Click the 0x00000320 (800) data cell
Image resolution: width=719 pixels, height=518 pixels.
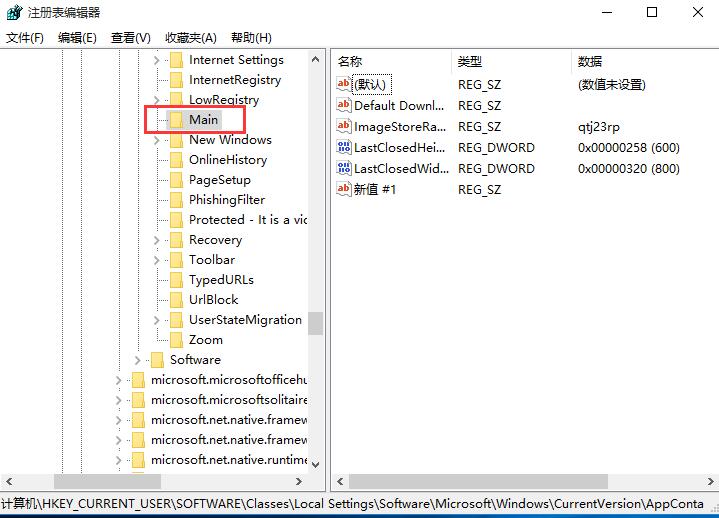[629, 169]
